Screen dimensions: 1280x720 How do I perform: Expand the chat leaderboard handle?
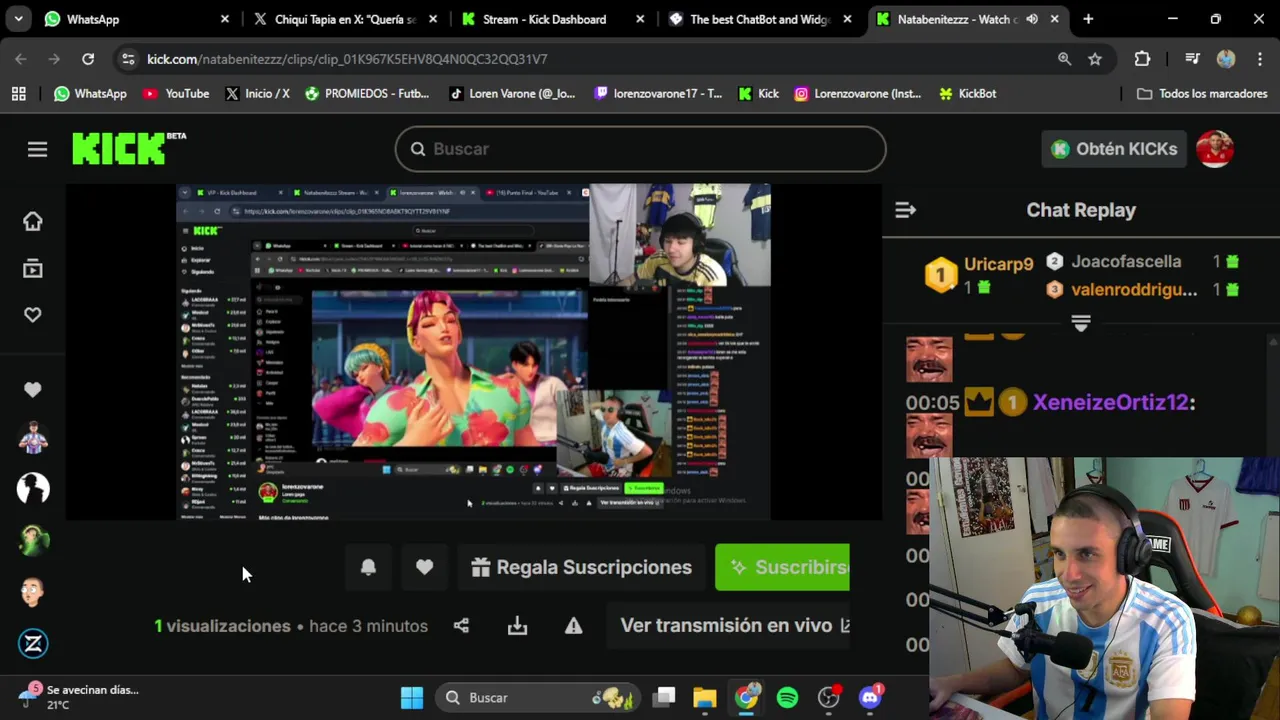[1081, 323]
